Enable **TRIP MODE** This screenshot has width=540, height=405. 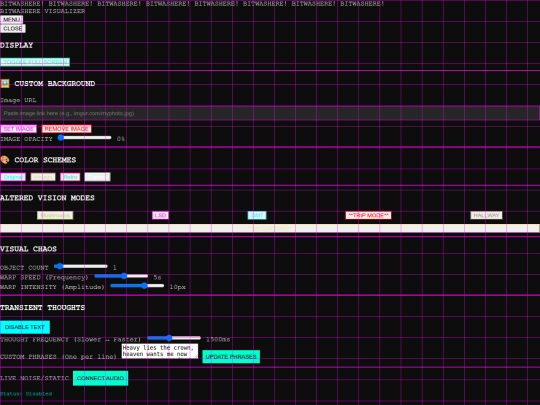[x=368, y=216]
